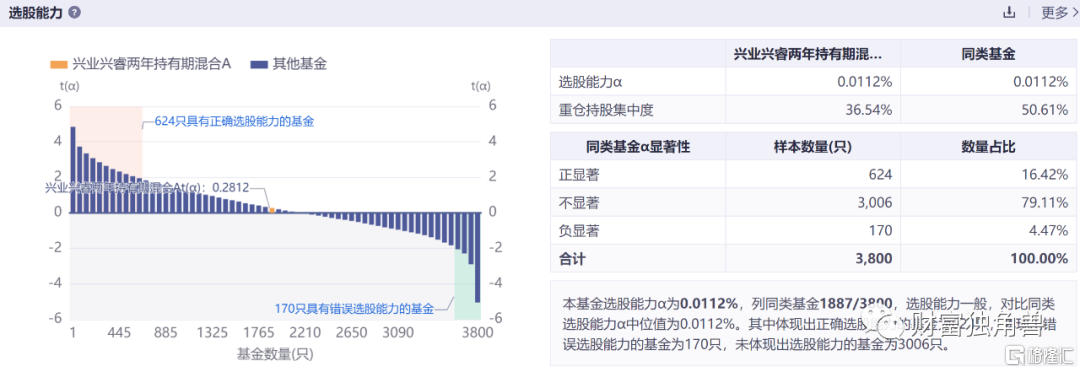Click the panel title 选股能力
The image size is (1080, 372).
(x=37, y=12)
